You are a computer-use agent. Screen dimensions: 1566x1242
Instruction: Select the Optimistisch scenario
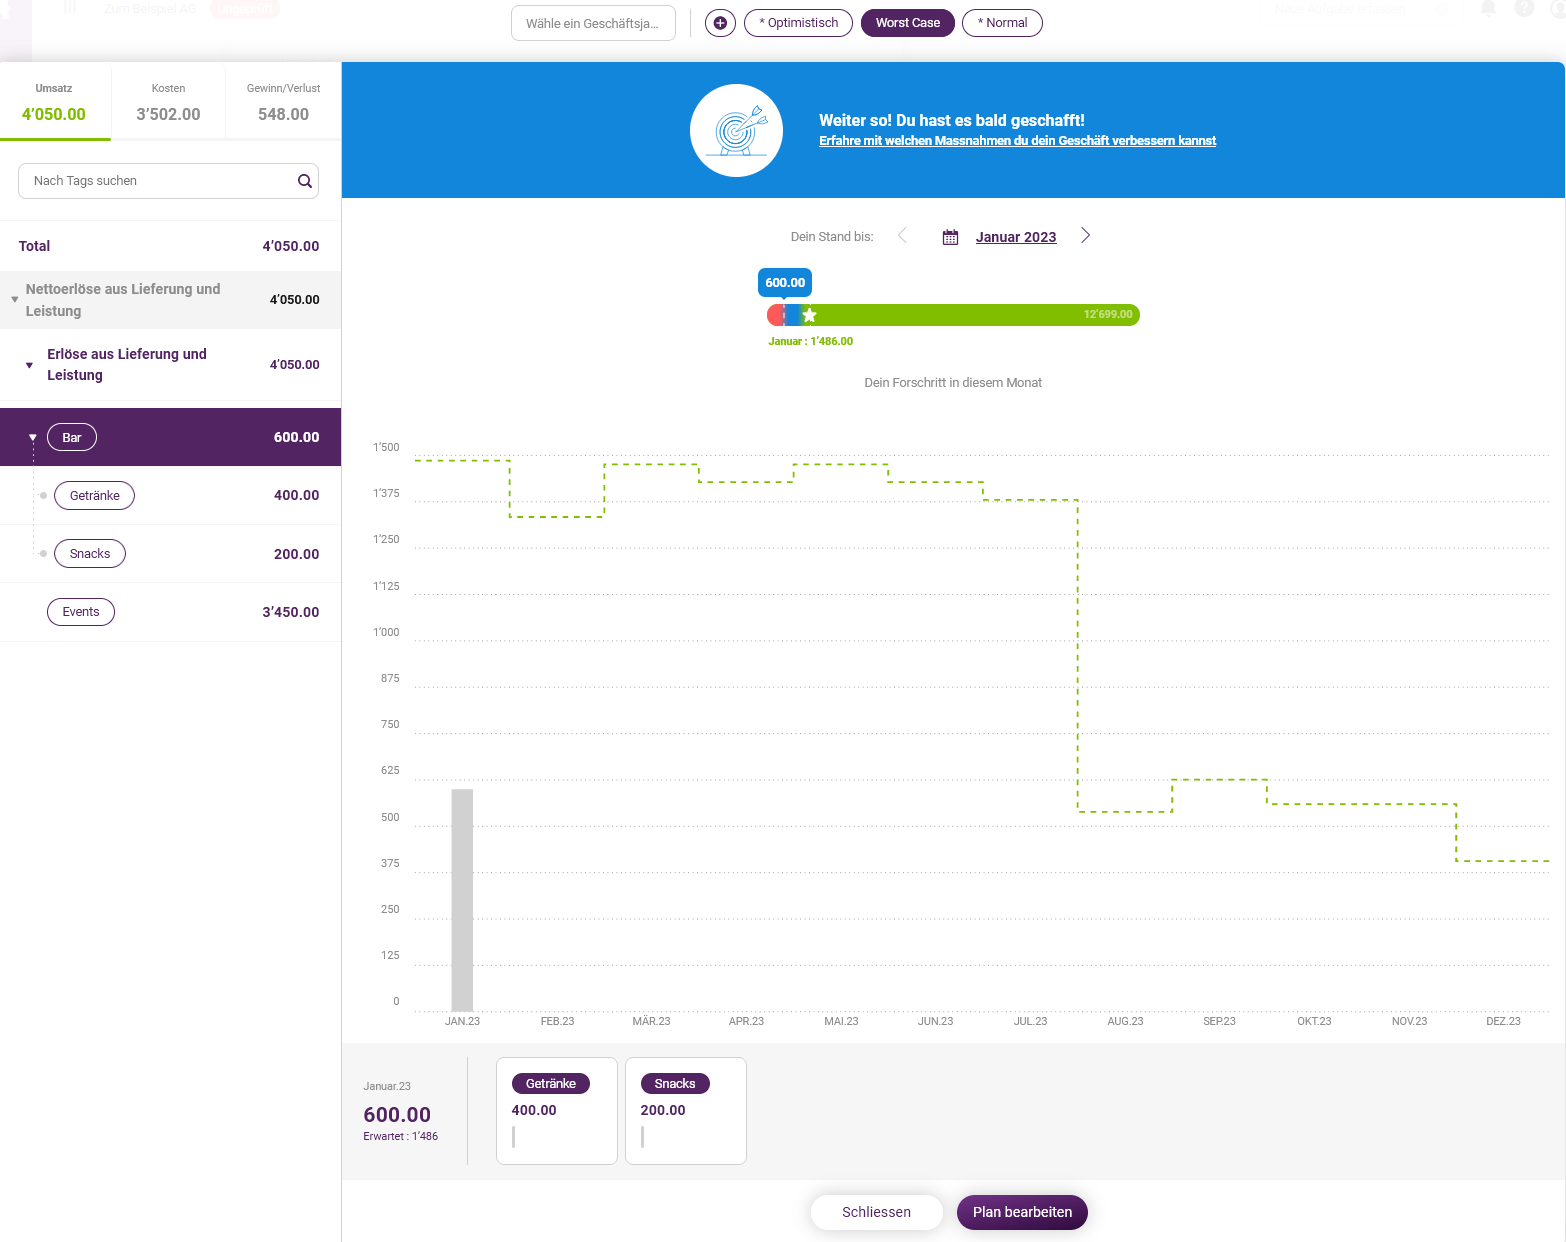tap(798, 23)
